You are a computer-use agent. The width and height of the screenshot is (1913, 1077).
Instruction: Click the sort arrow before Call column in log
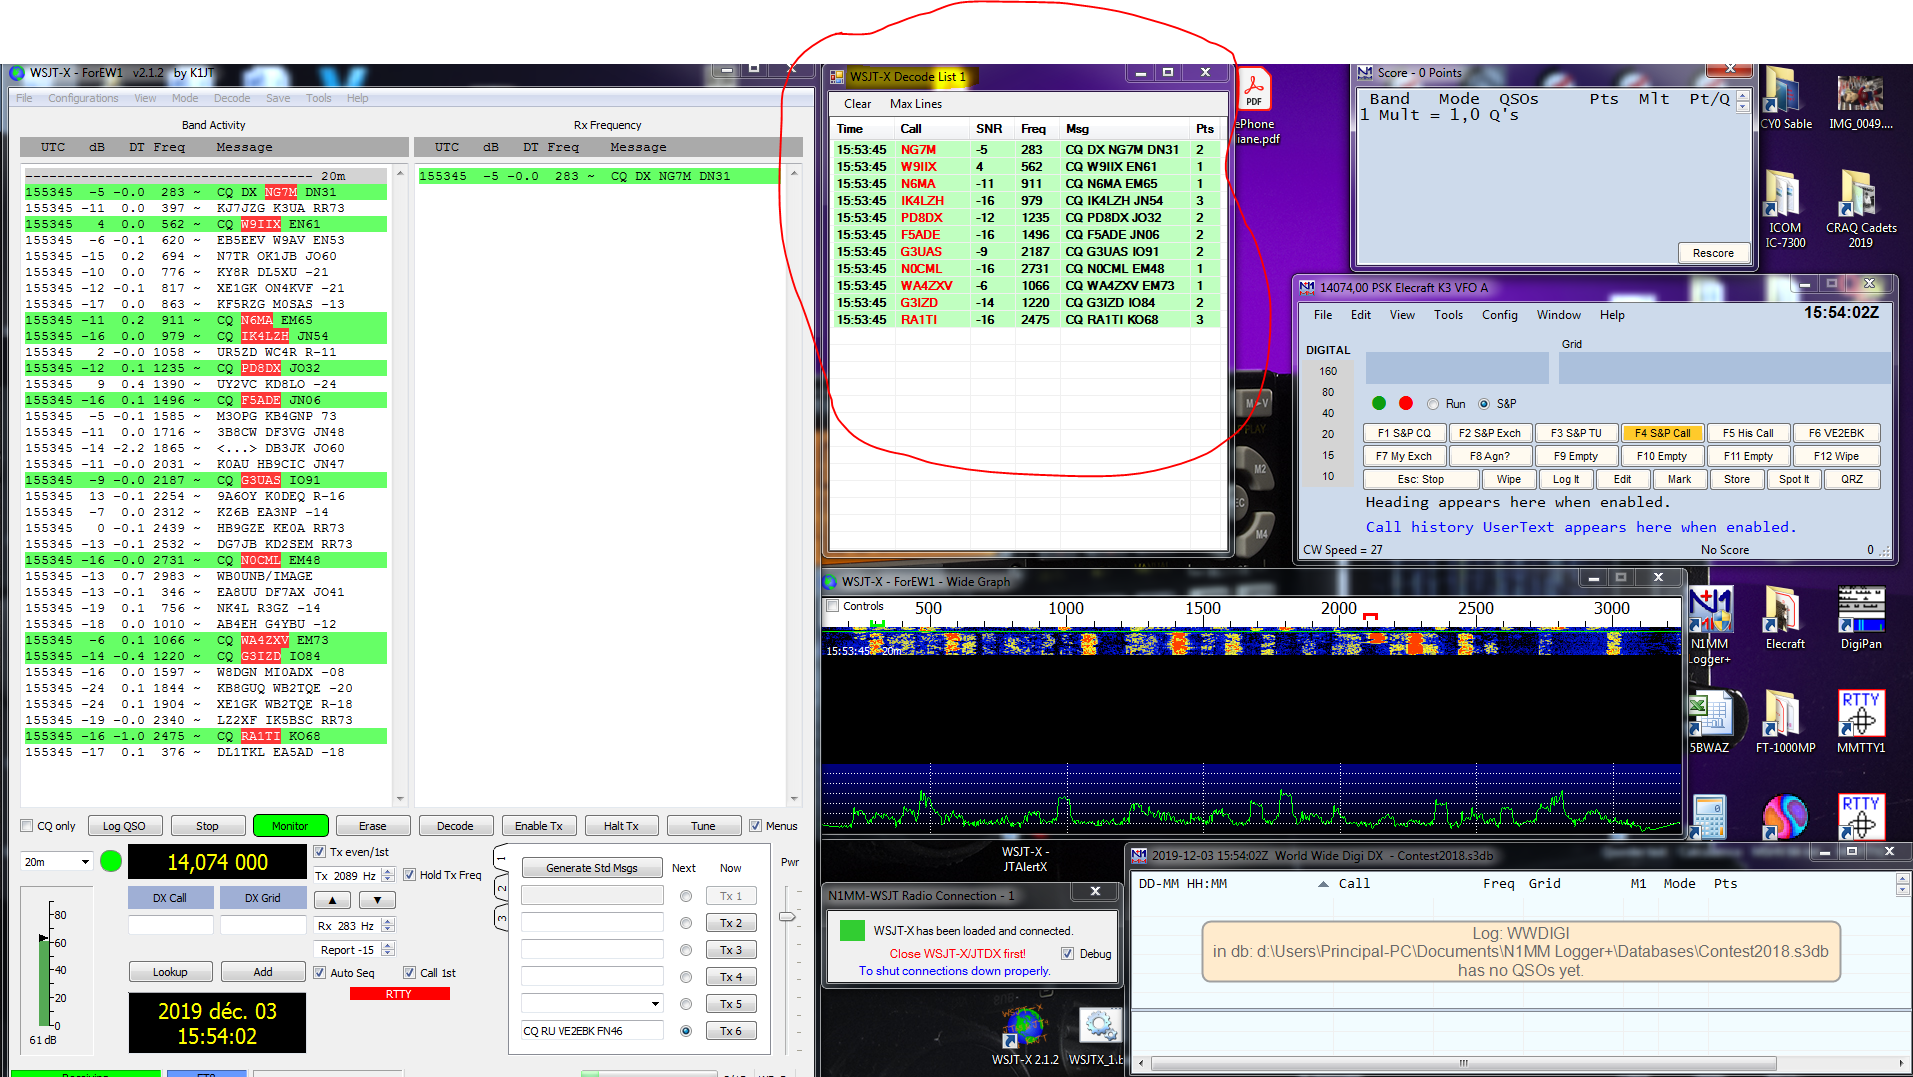pyautogui.click(x=1322, y=884)
